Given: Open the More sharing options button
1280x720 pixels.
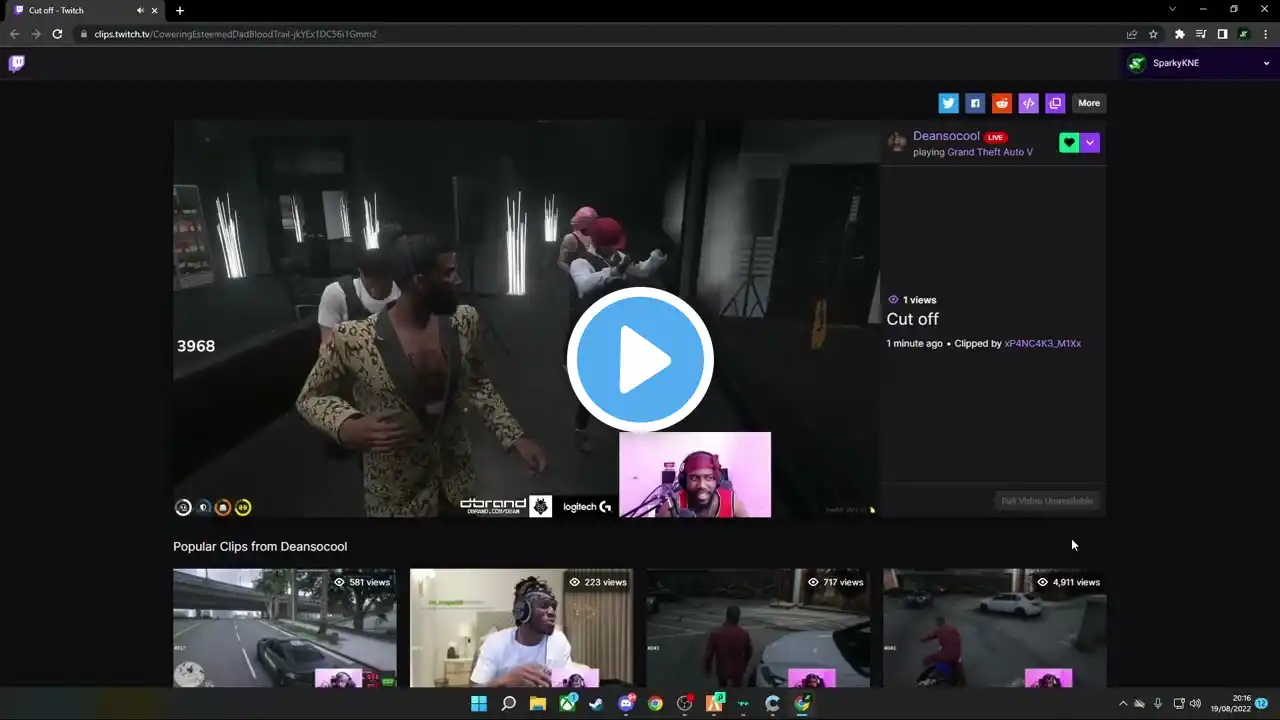Looking at the screenshot, I should [x=1089, y=103].
